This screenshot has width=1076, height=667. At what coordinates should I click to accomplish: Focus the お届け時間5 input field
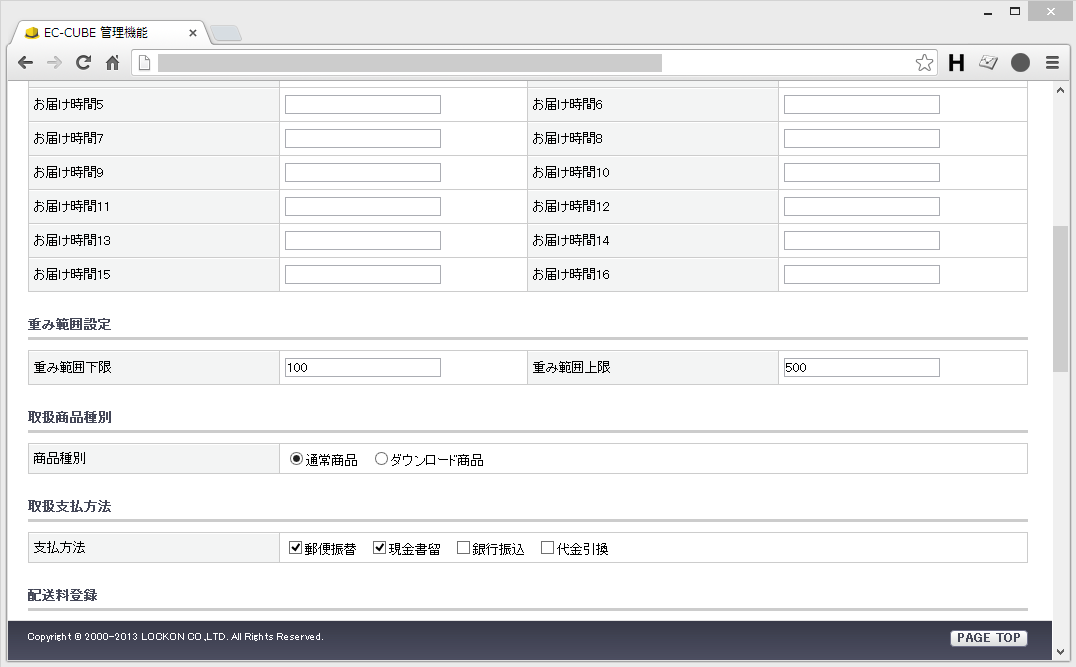click(x=363, y=104)
